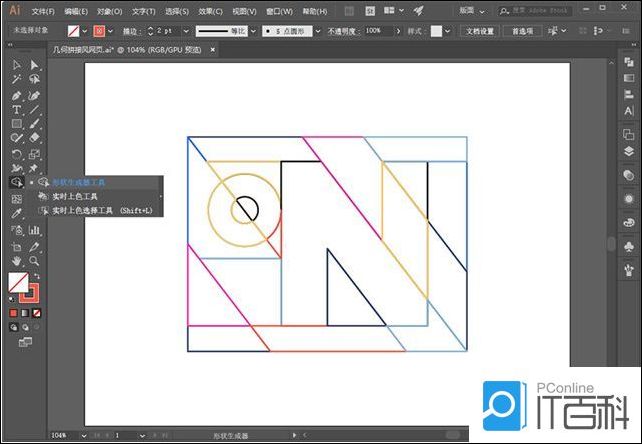Screen dimensions: 642x444
Task: Open the 效果(C) menu
Action: tap(209, 11)
